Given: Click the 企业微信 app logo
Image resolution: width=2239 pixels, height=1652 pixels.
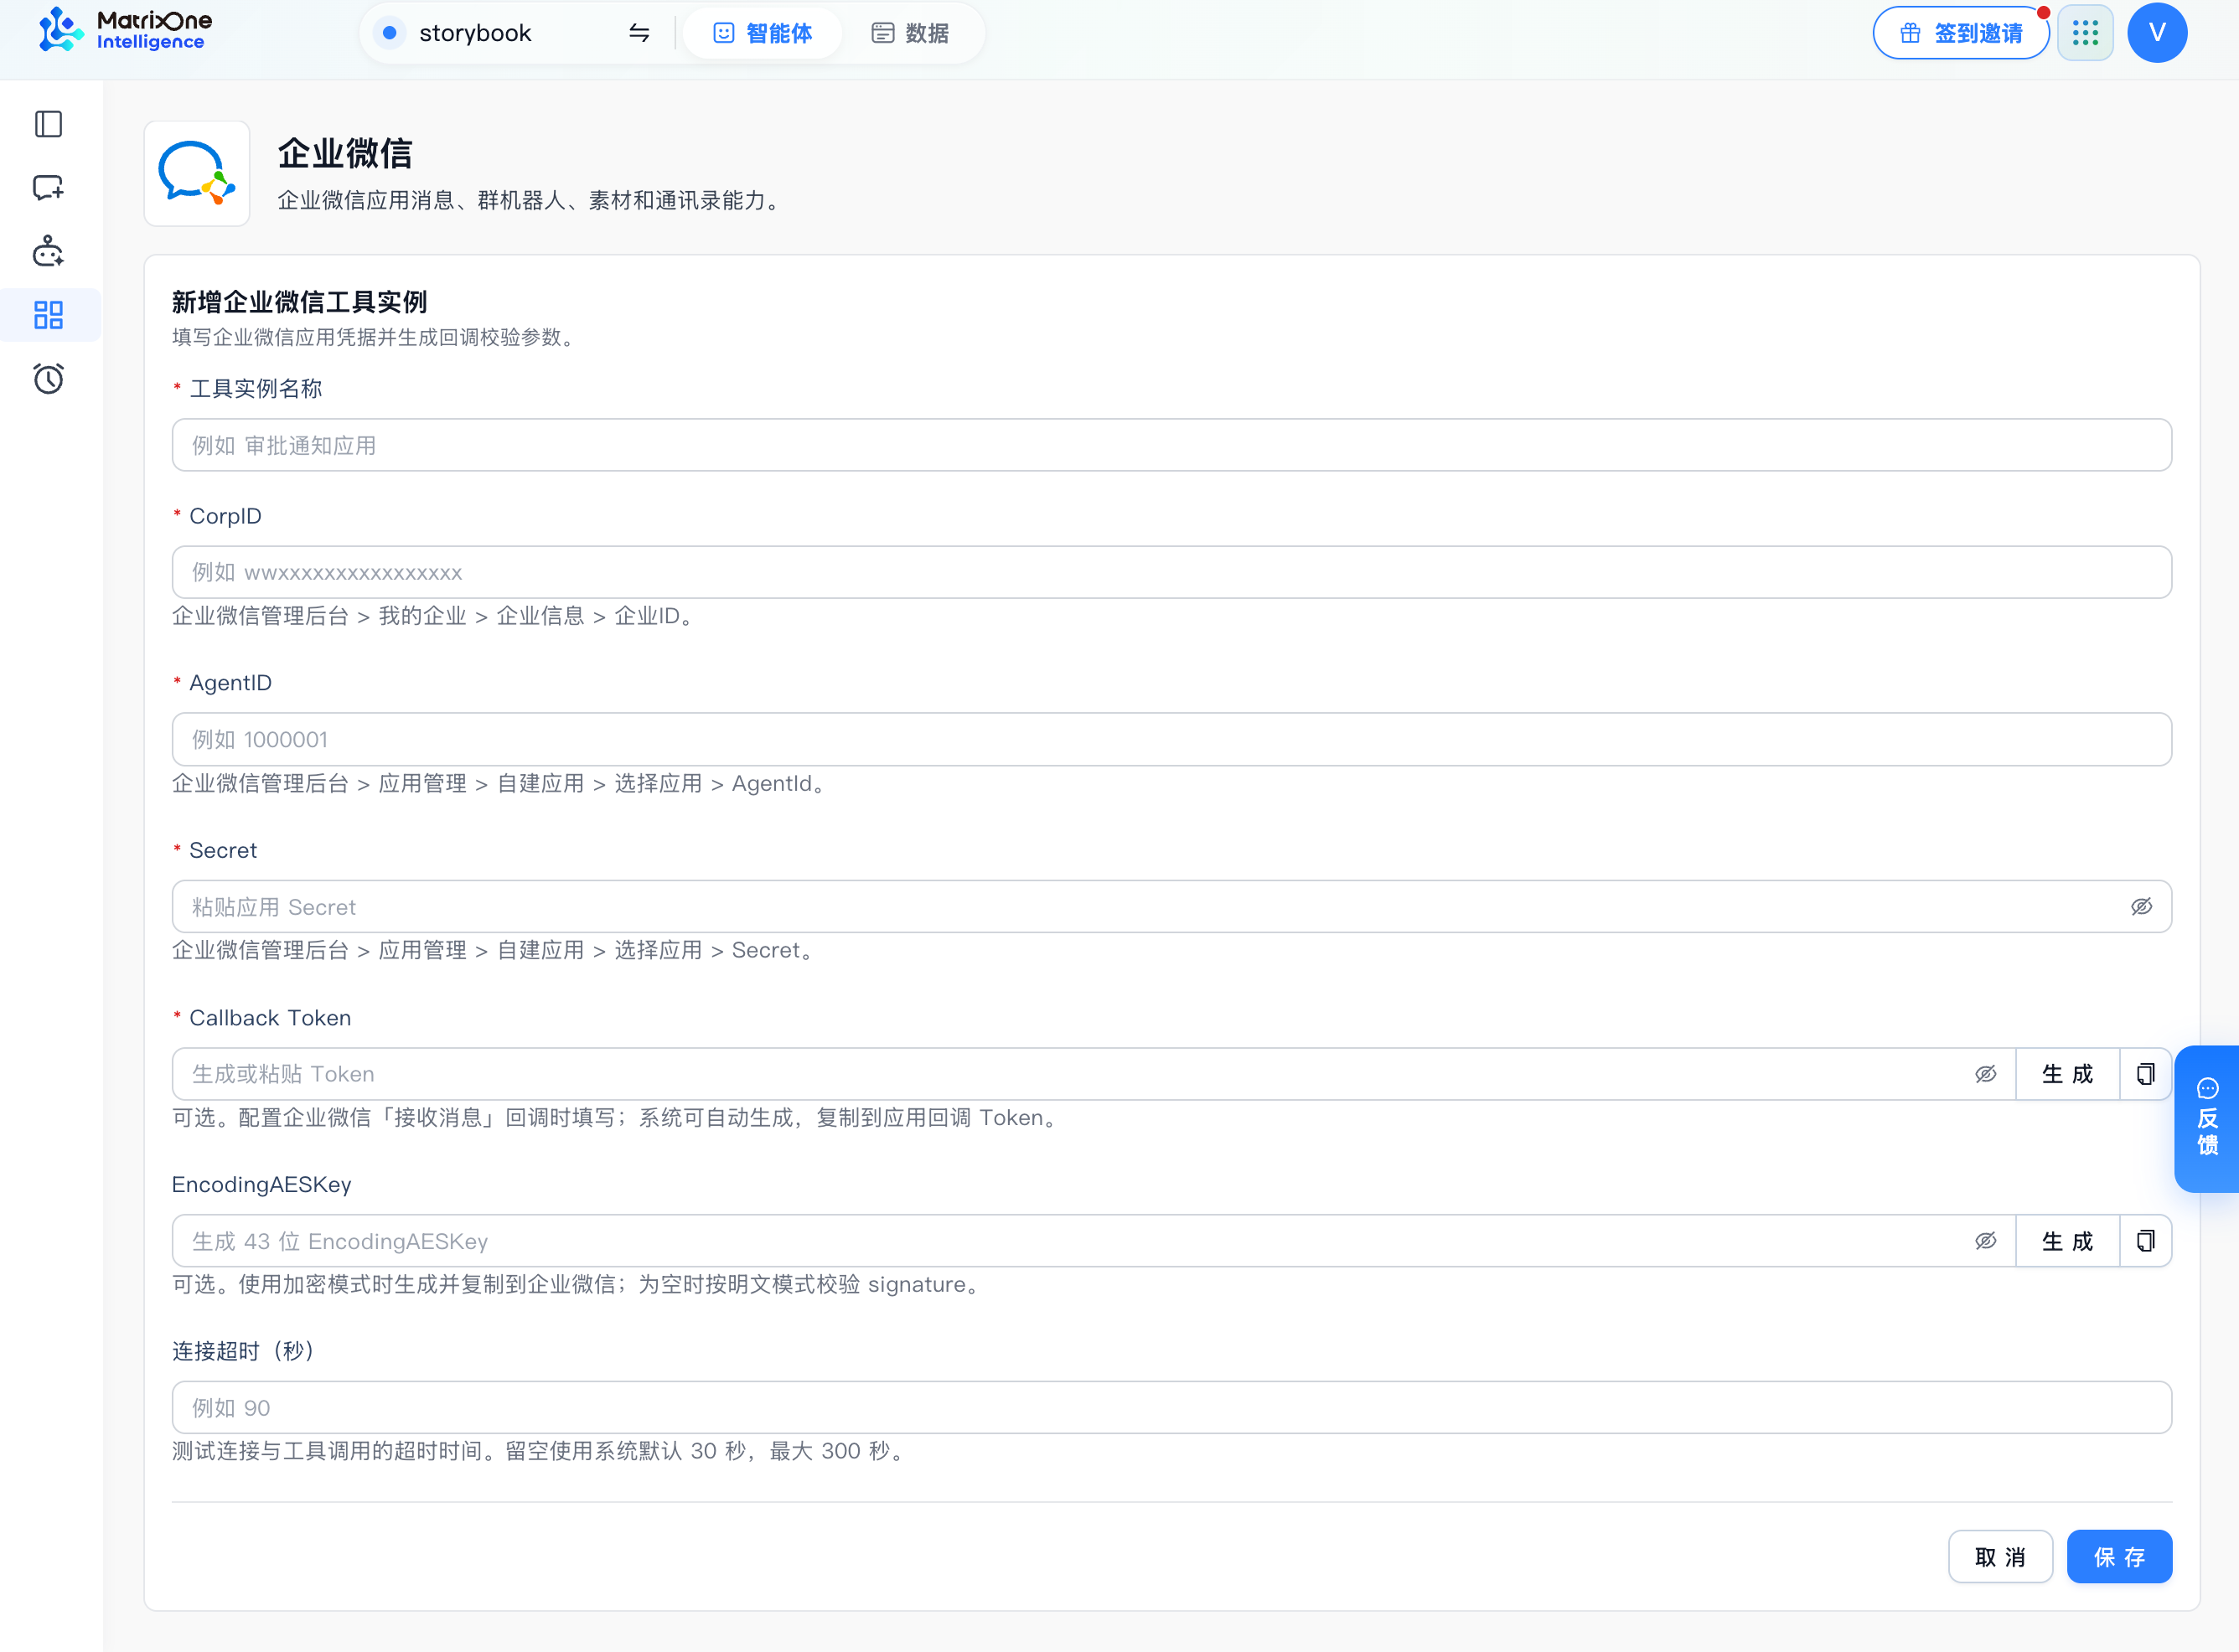Looking at the screenshot, I should [x=197, y=174].
